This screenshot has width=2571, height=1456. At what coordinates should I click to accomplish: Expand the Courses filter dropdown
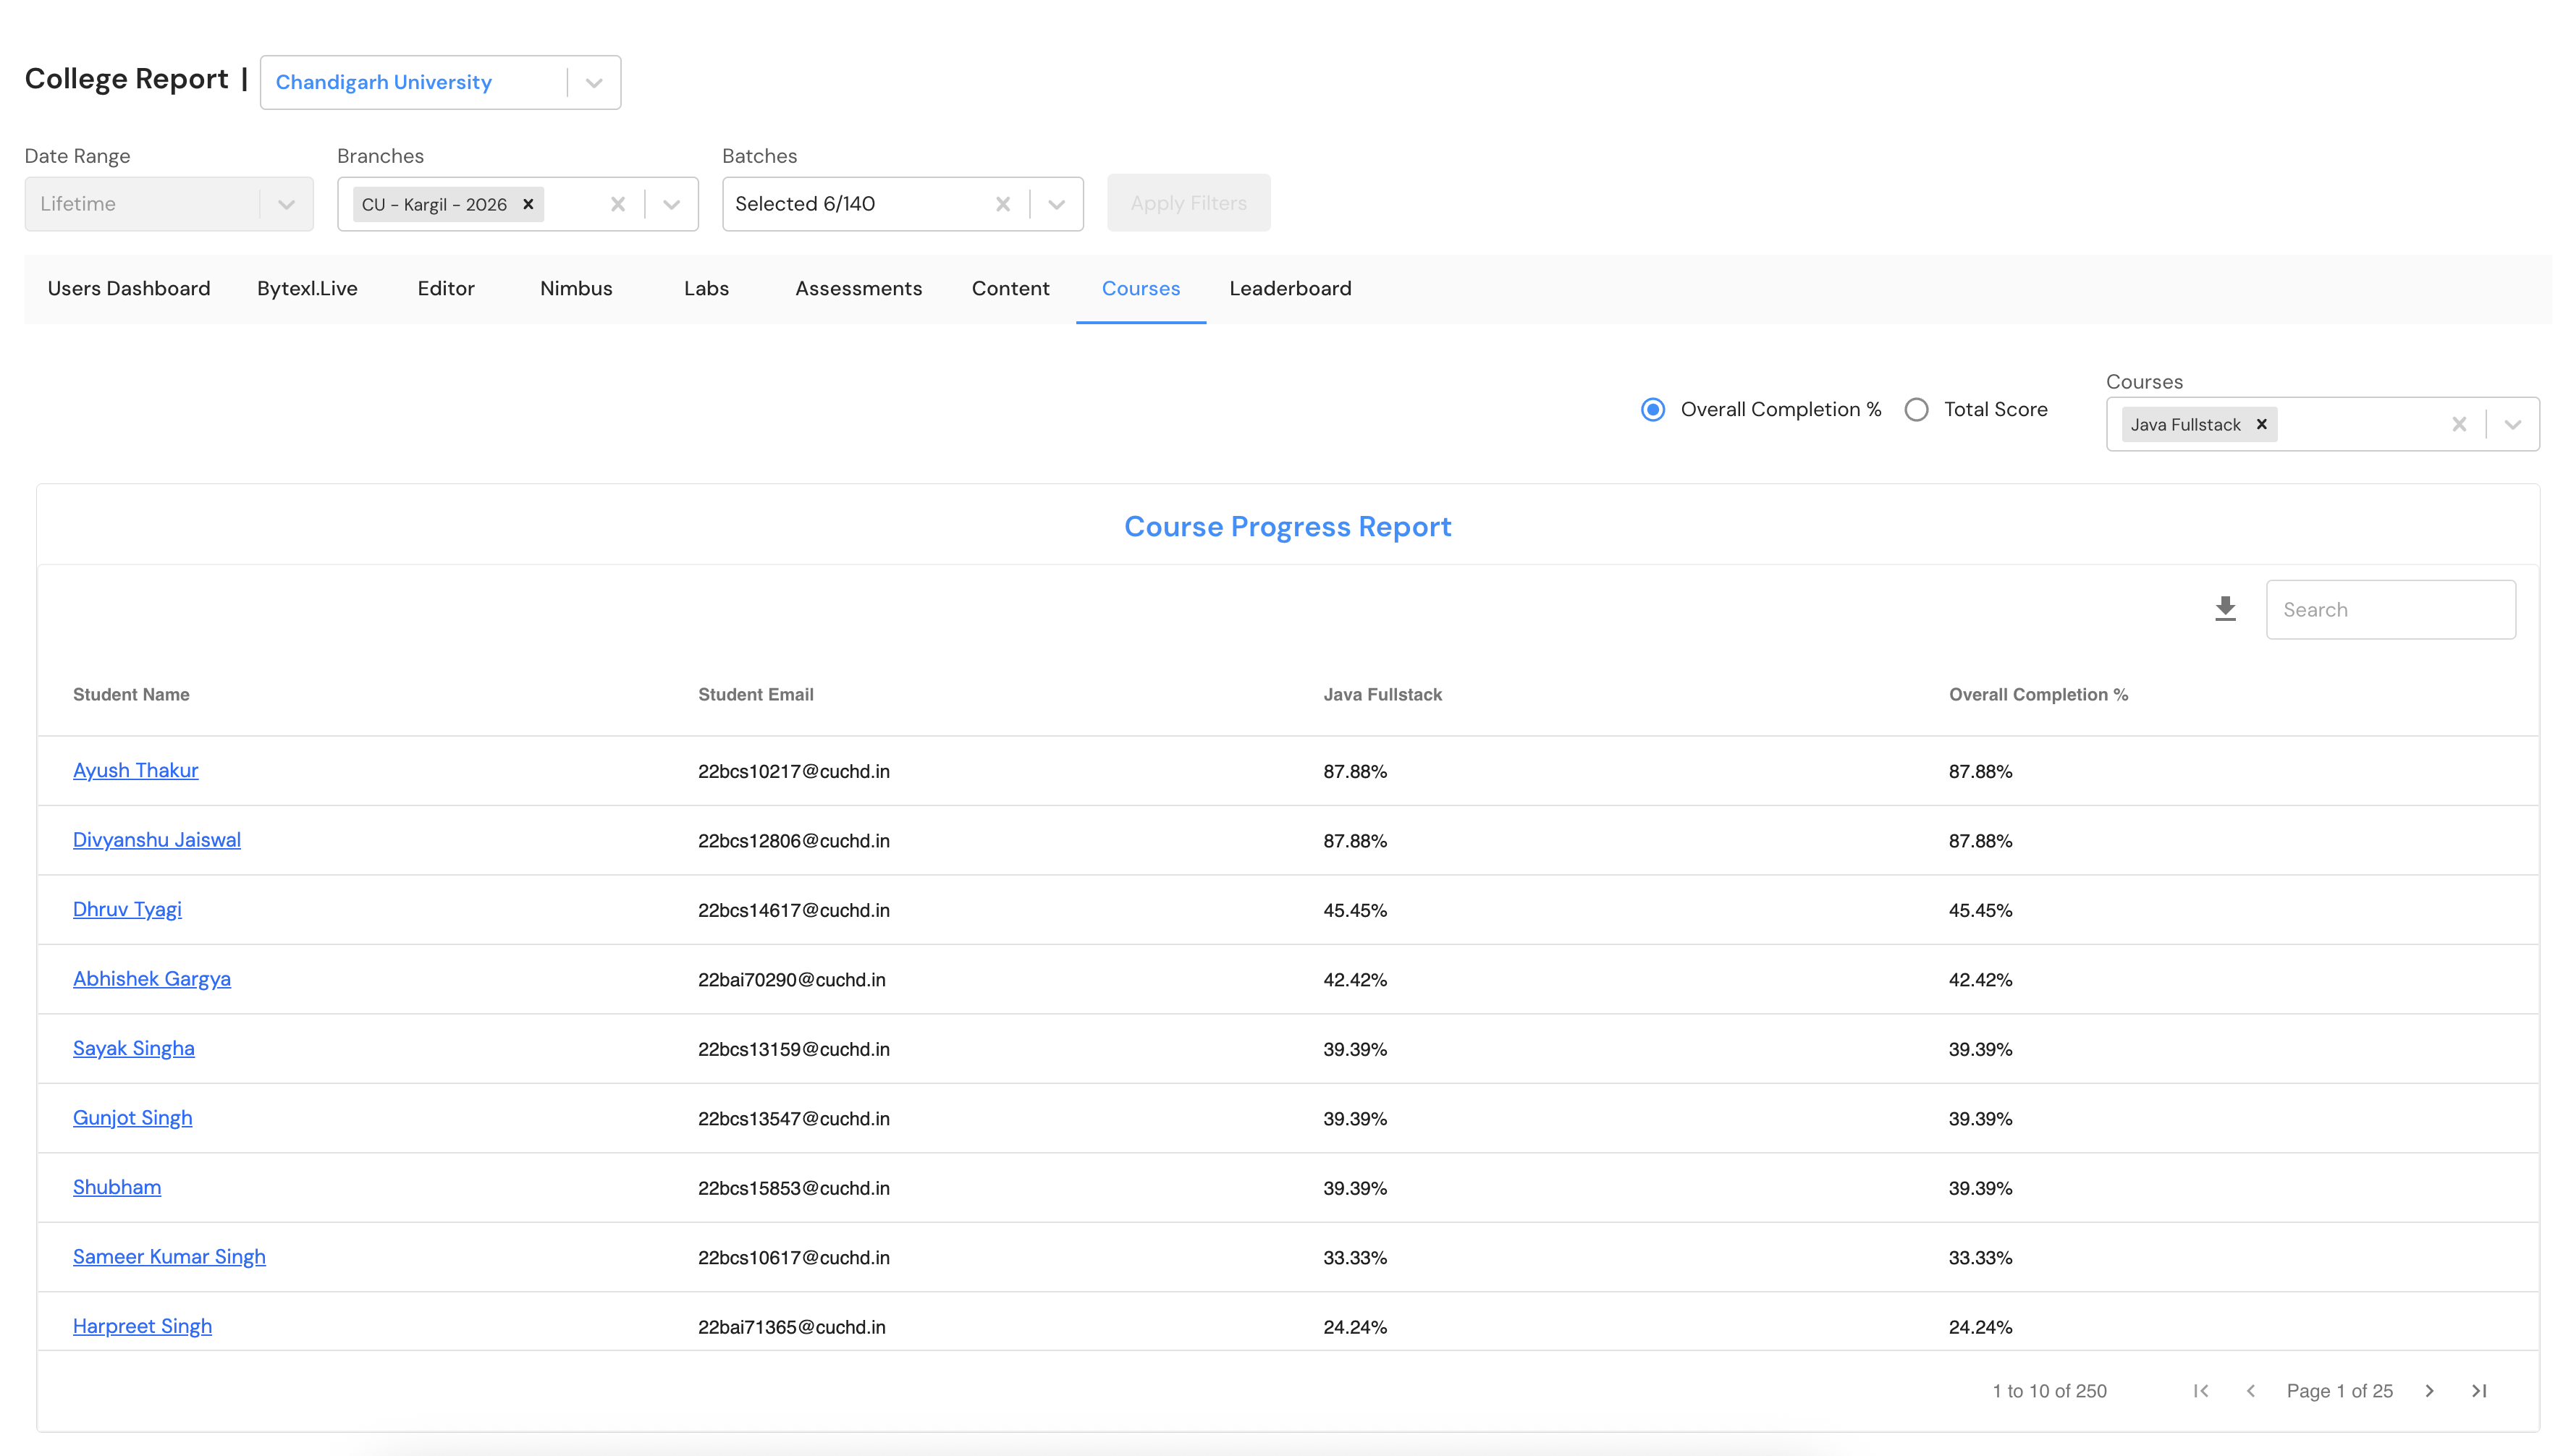click(2512, 424)
